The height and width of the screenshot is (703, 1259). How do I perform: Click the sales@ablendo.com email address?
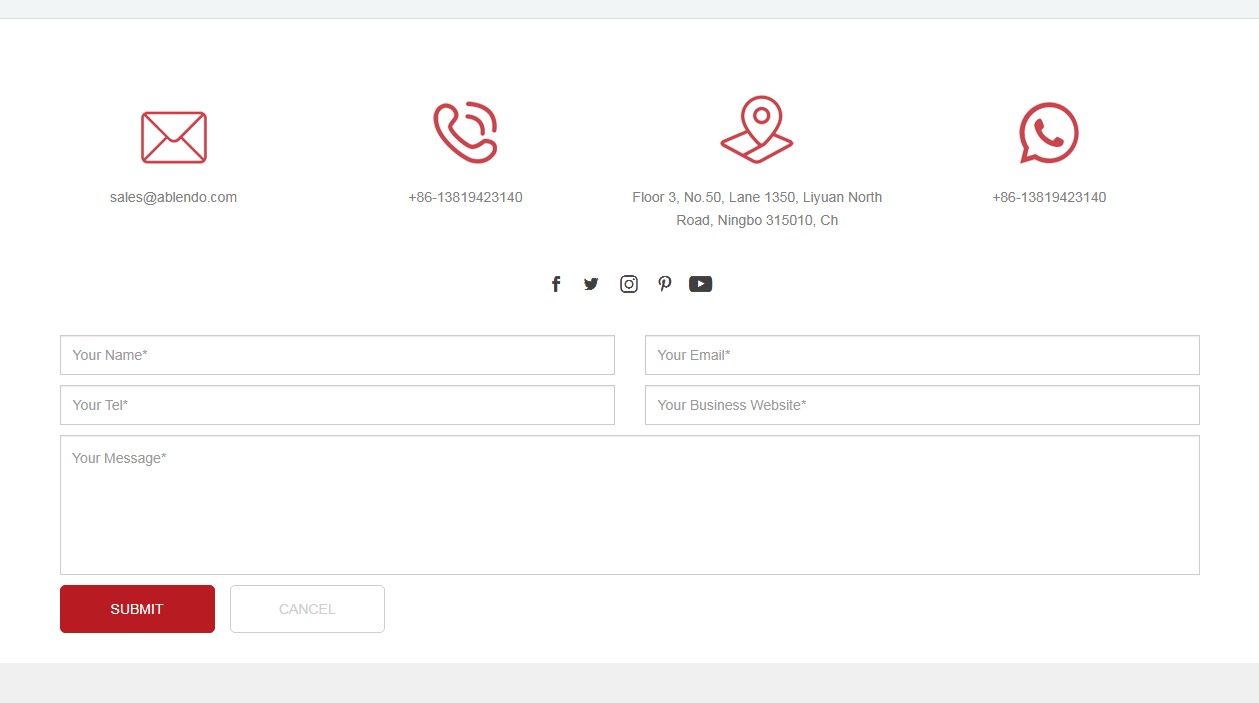click(x=174, y=197)
